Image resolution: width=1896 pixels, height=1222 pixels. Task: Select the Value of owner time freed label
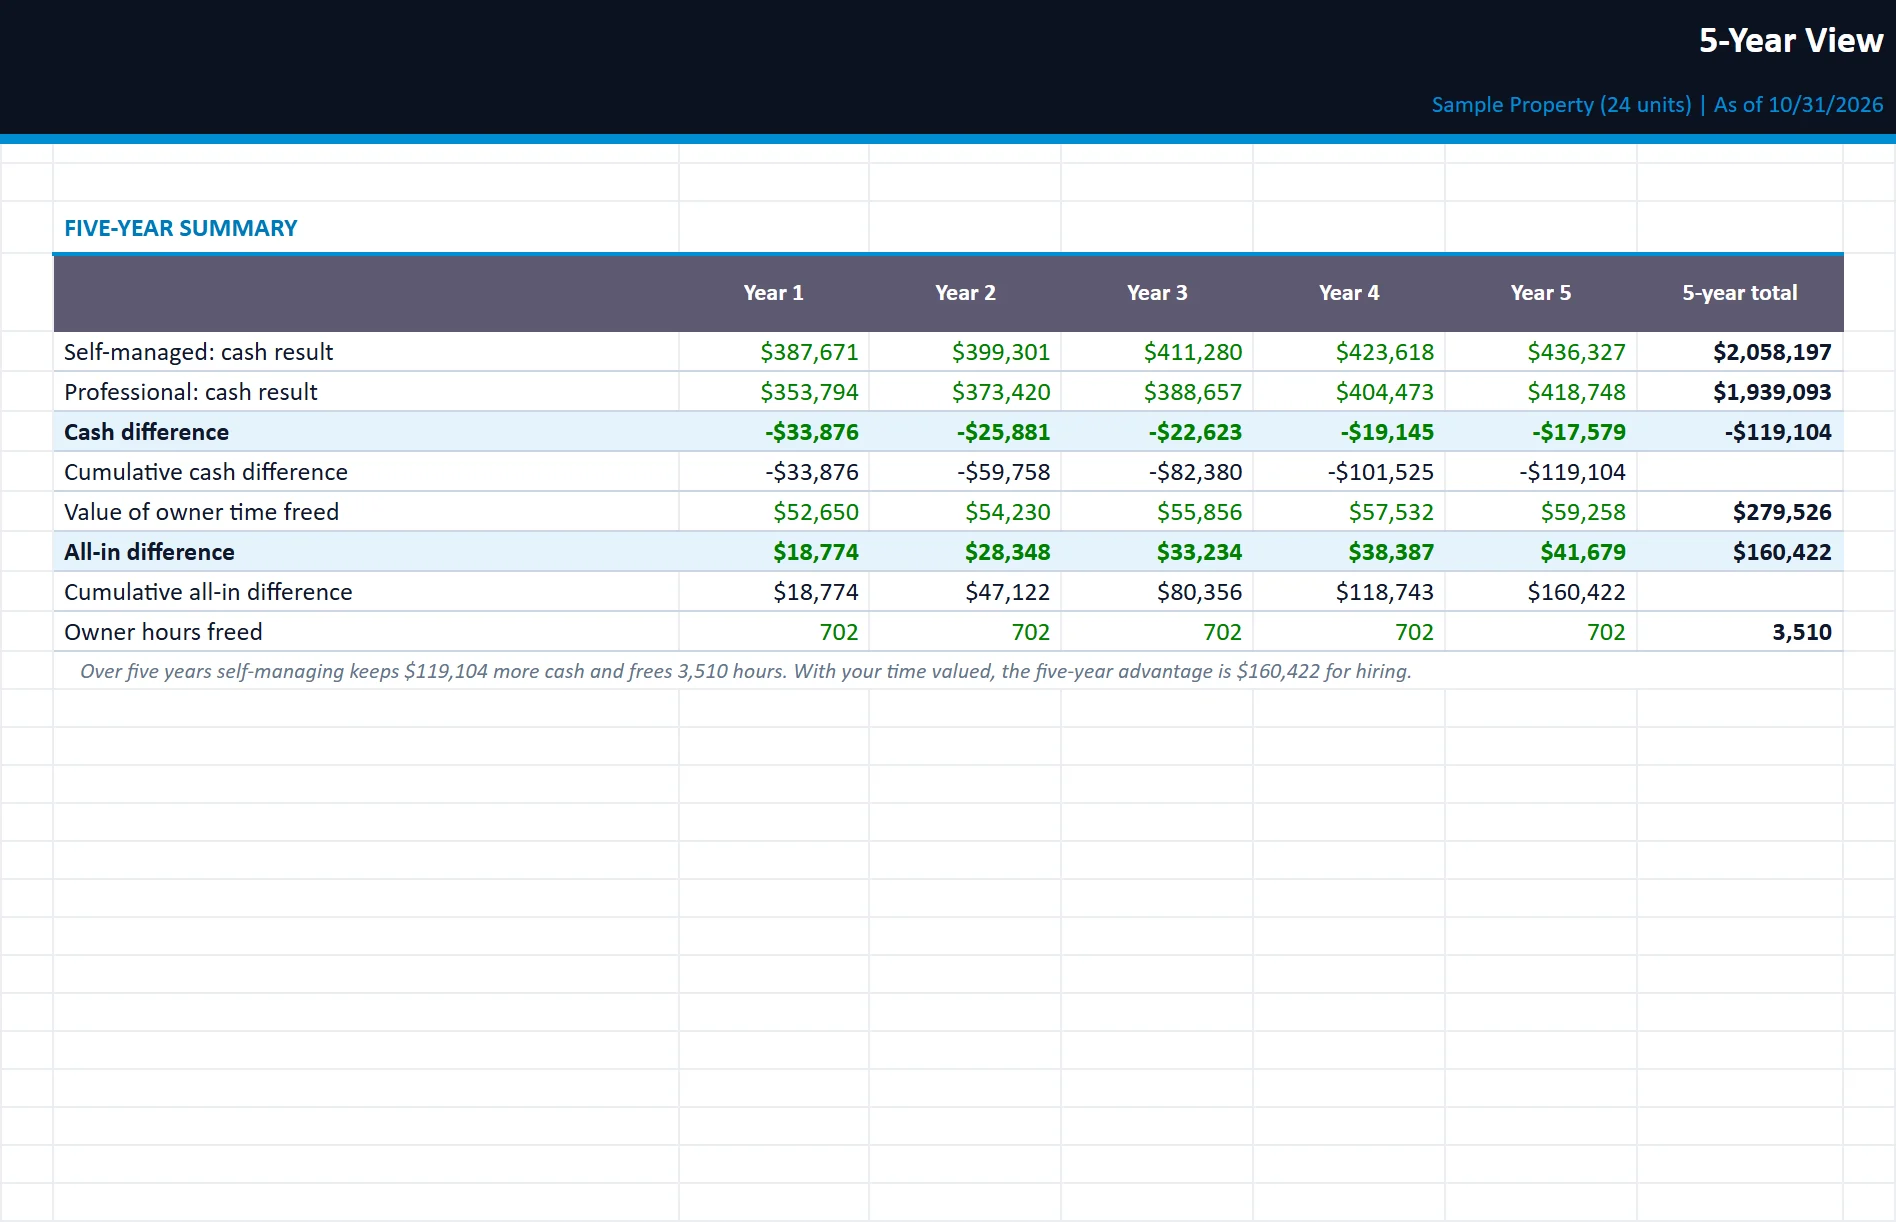click(202, 512)
